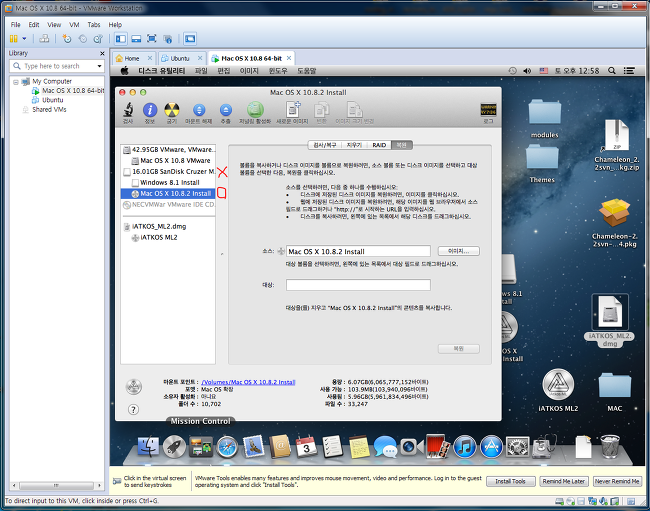Click Disk Utility icon in the dock
The image size is (650, 511).
(544, 446)
